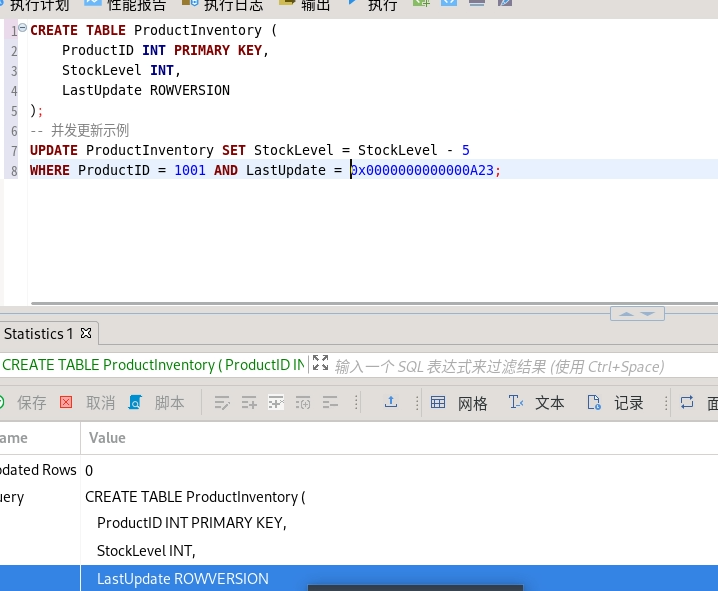Click the export data upload icon
The height and width of the screenshot is (591, 718).
pyautogui.click(x=391, y=402)
